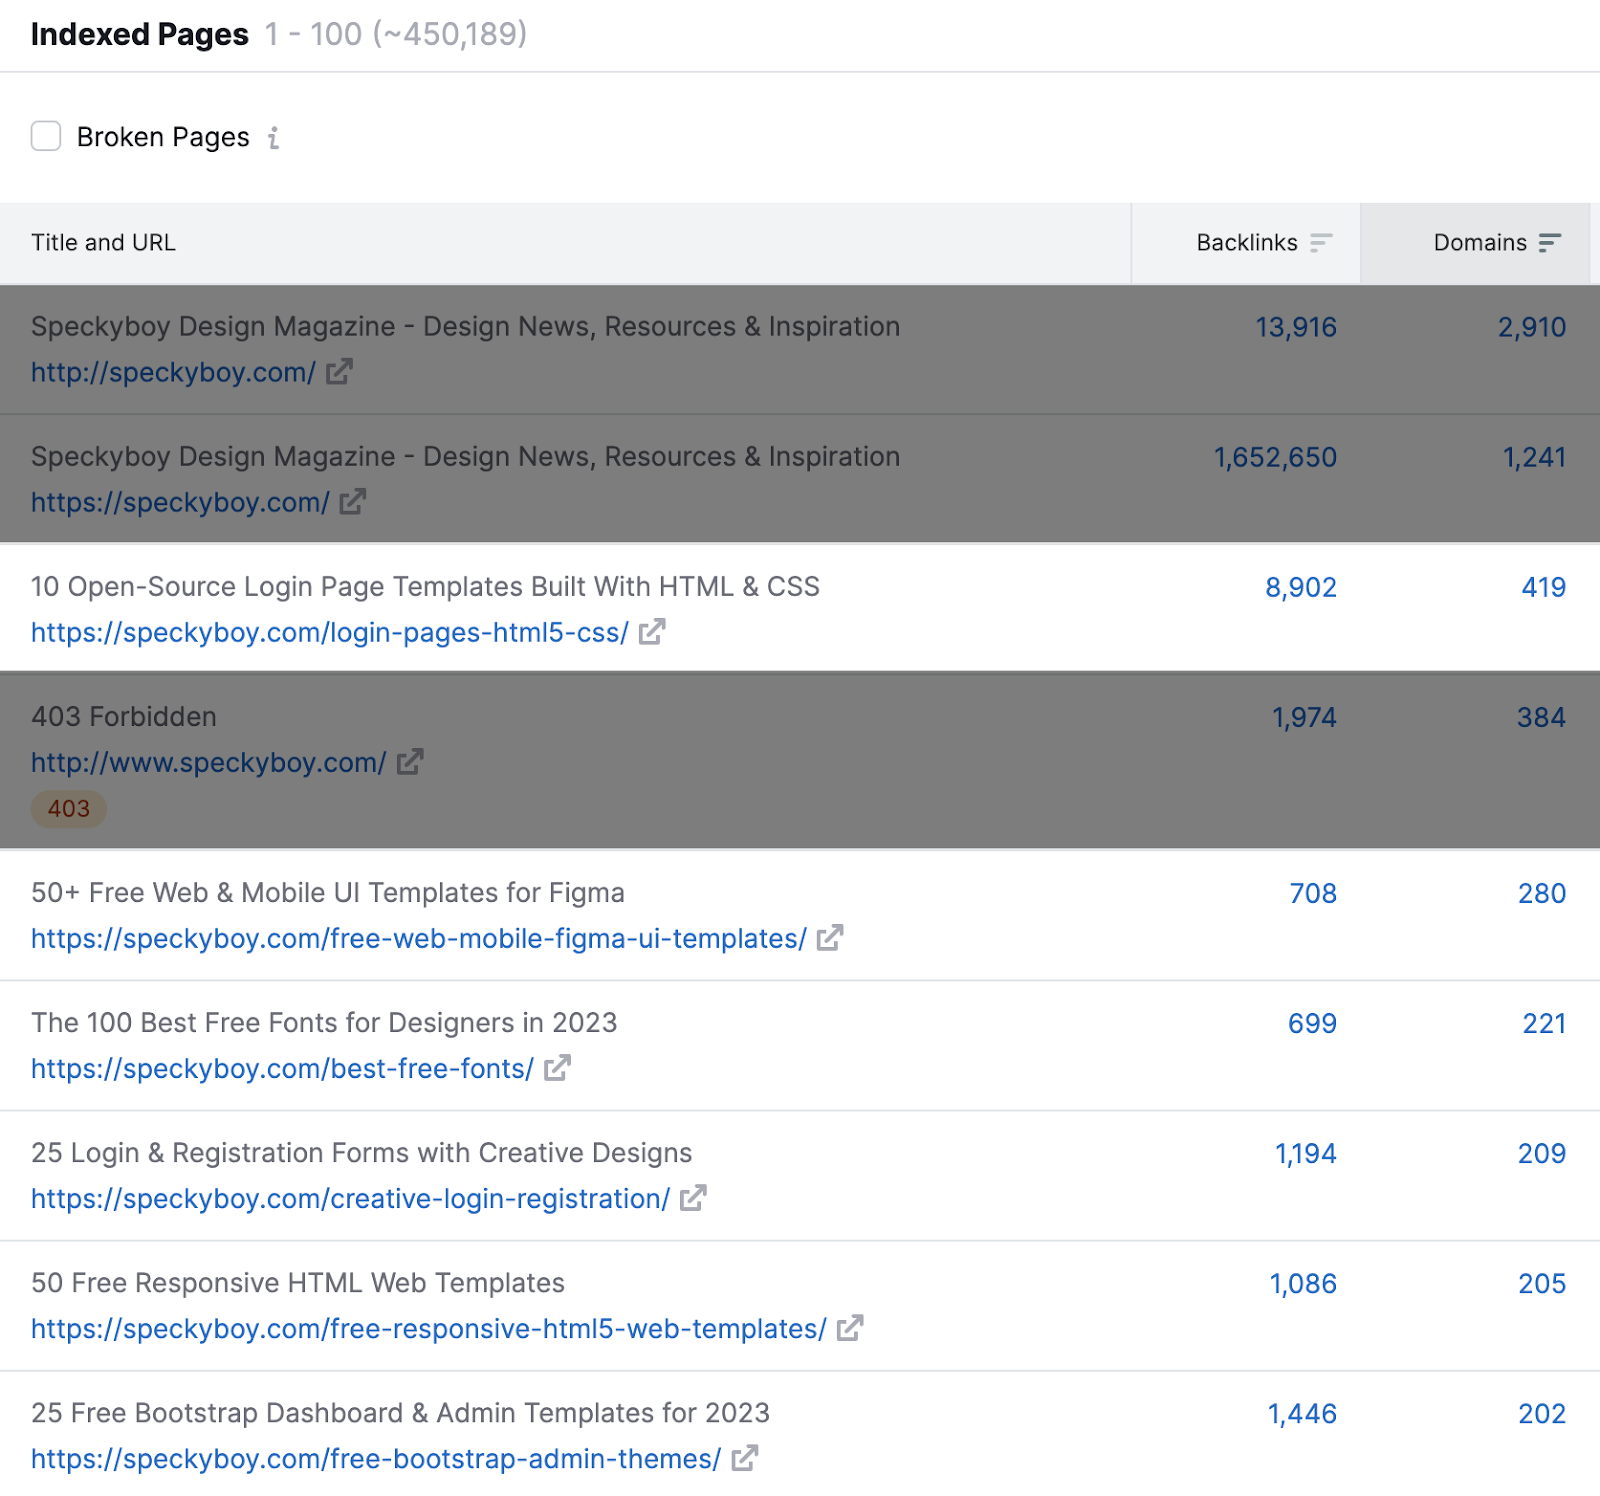The image size is (1600, 1496).
Task: Click external icon beside figma-ui-templates URL
Action: pos(830,938)
